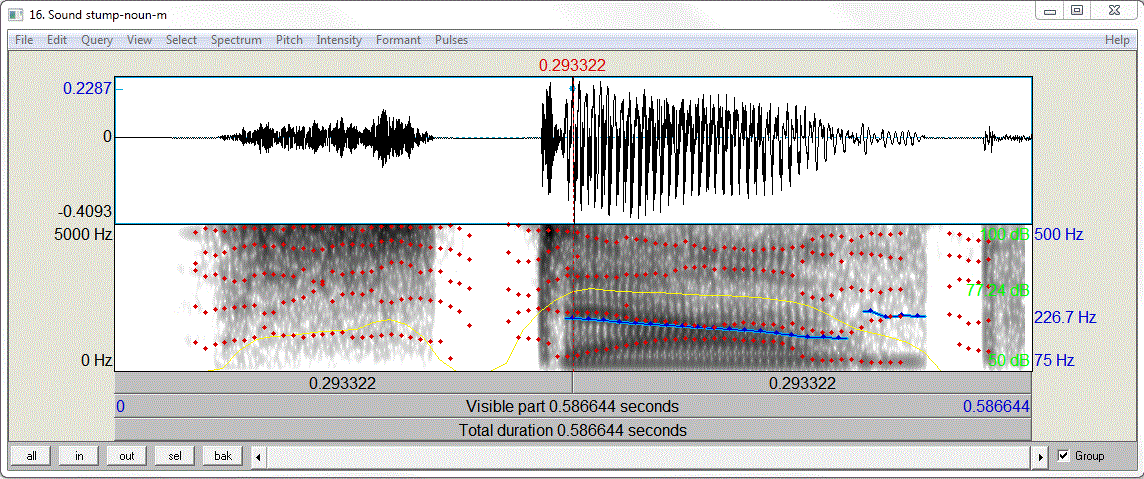The image size is (1144, 479).
Task: Open the Pulses menu
Action: coord(452,40)
